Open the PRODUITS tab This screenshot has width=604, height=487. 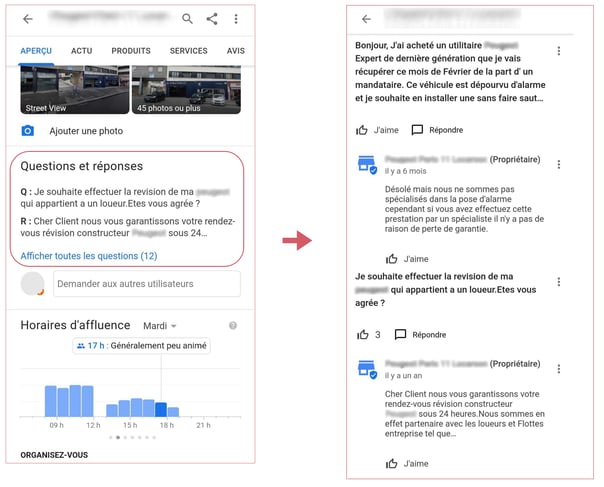click(x=131, y=51)
